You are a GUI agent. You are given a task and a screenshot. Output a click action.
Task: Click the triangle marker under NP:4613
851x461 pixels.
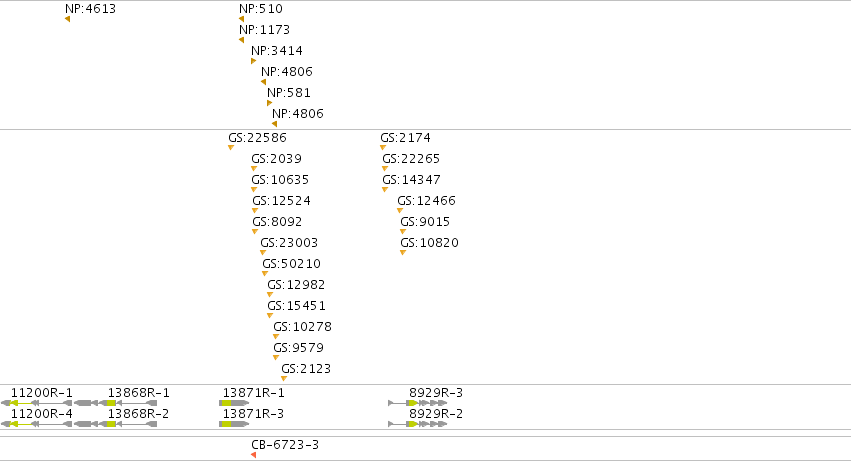pyautogui.click(x=67, y=19)
